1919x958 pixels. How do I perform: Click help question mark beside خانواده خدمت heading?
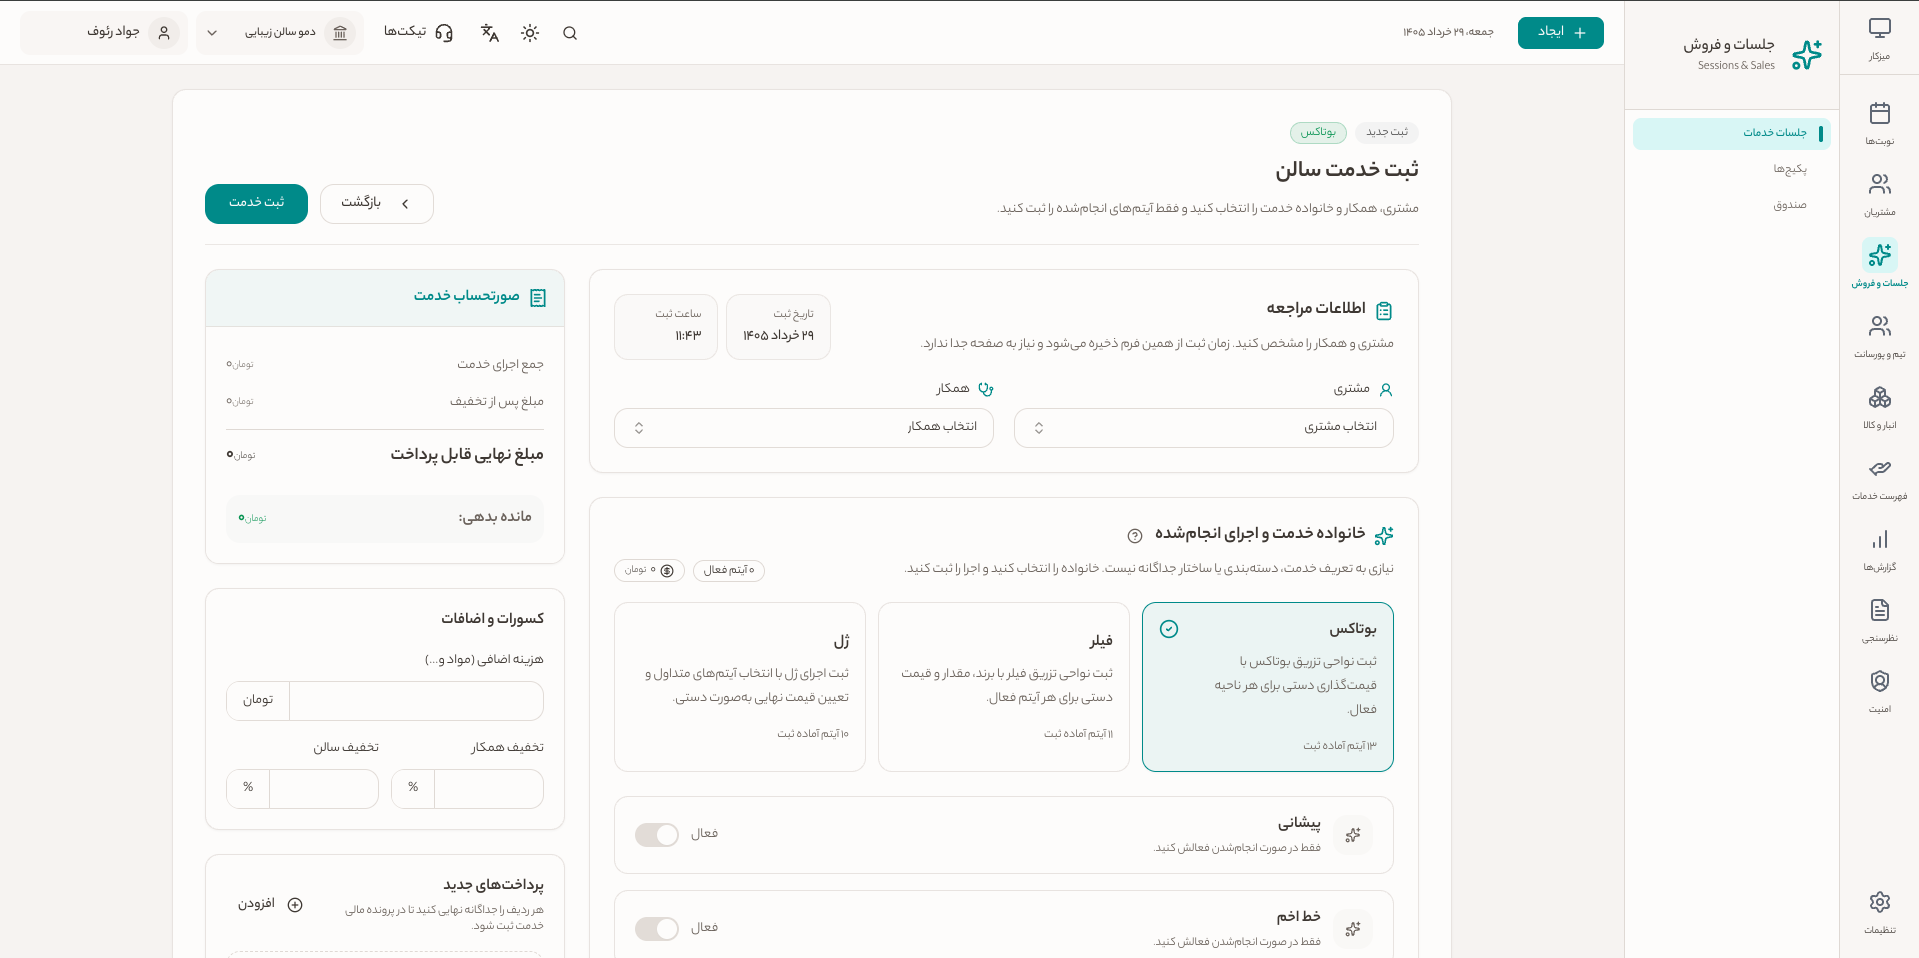[1135, 535]
